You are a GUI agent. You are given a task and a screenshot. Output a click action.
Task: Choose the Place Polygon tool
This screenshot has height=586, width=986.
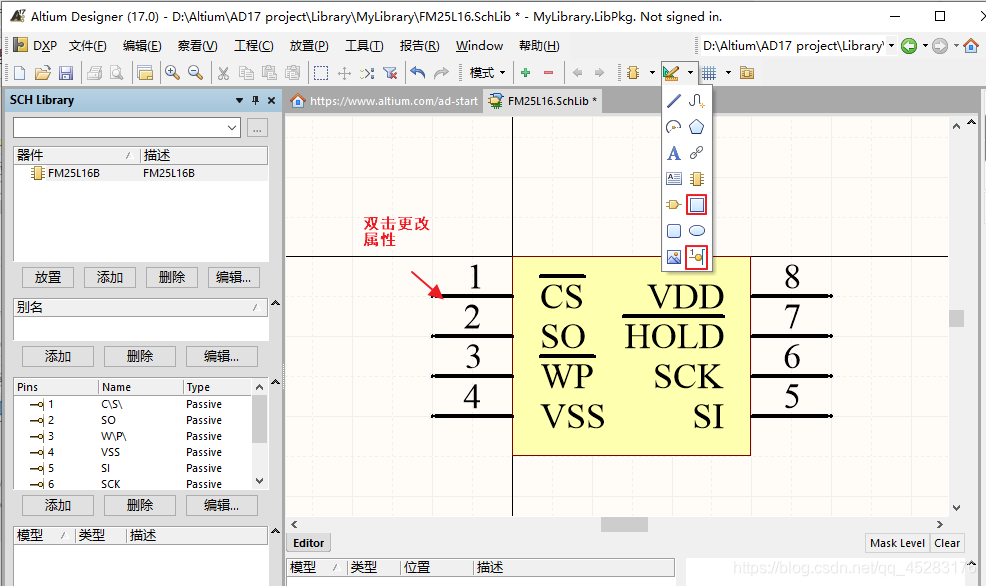point(697,127)
